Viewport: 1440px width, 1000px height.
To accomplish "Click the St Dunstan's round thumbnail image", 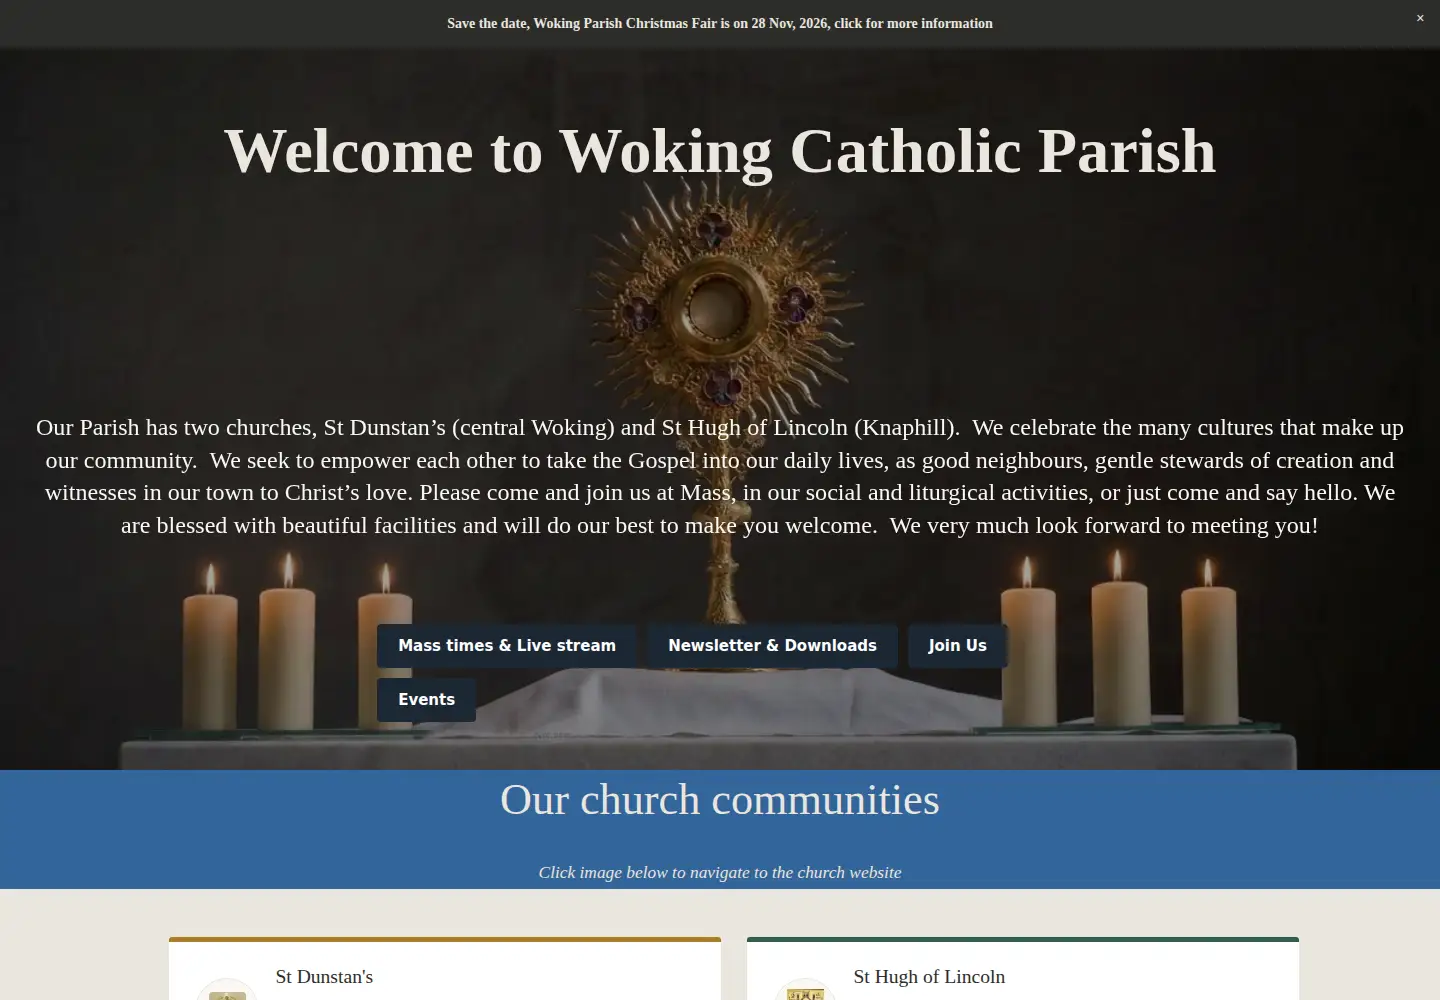I will pos(227,990).
